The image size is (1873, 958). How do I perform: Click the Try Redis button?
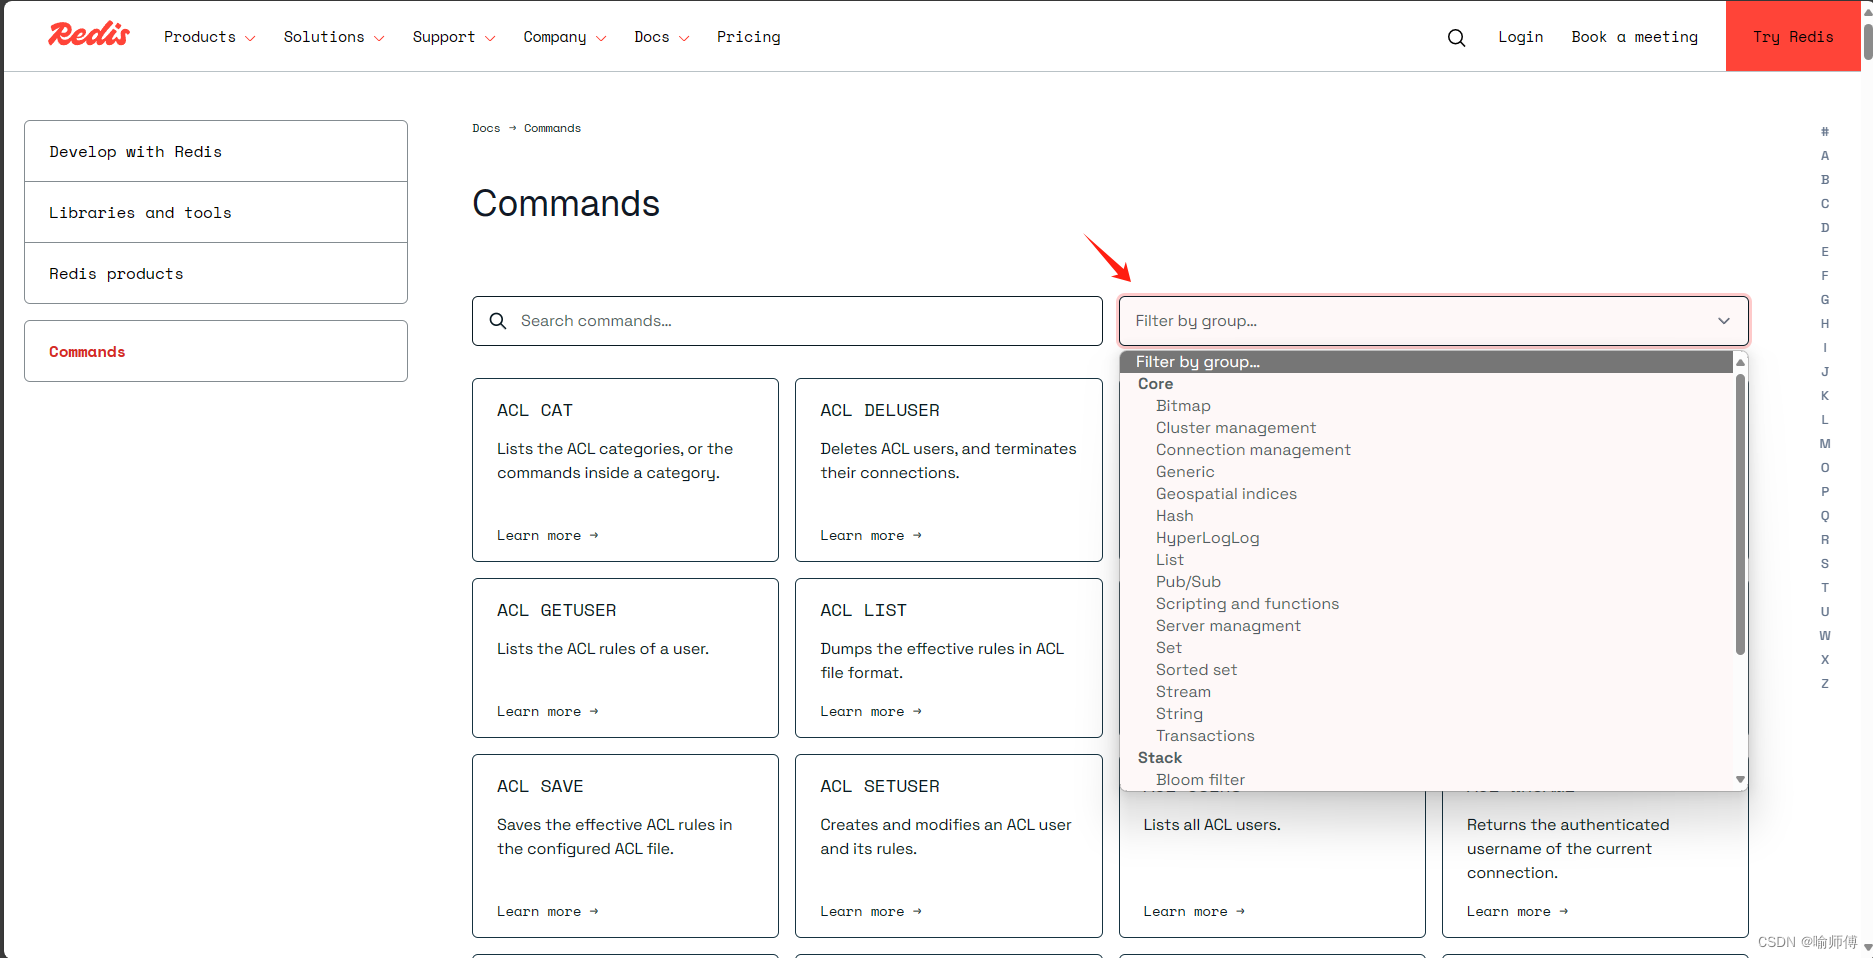[1793, 36]
